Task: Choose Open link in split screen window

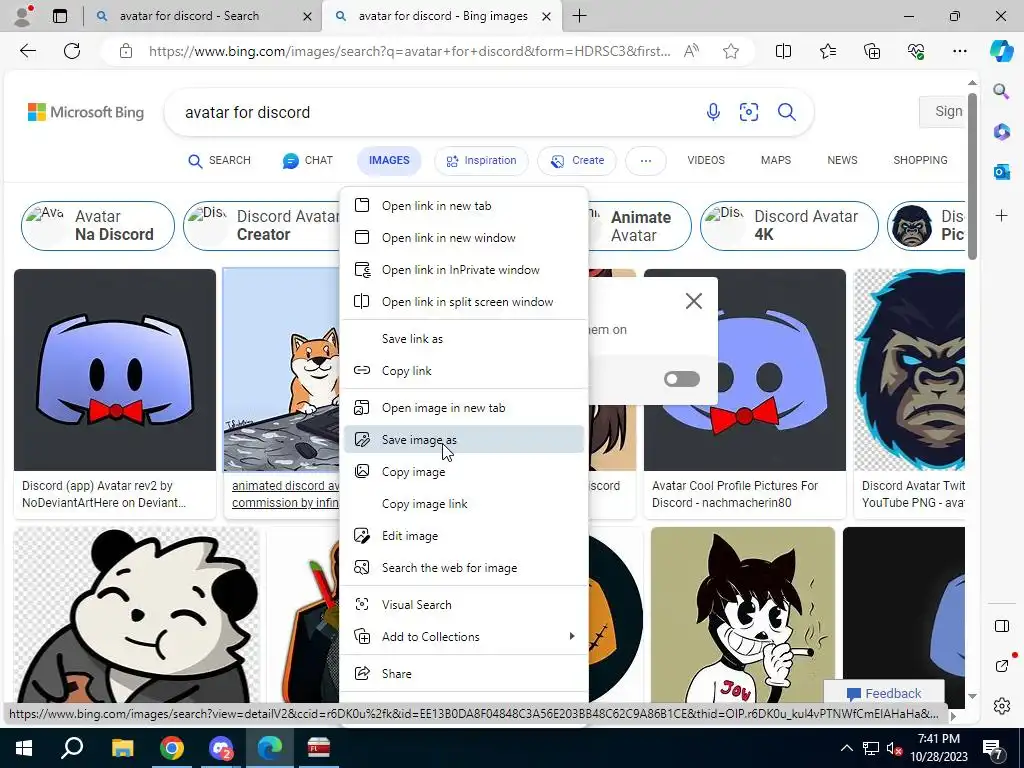Action: pos(464,302)
